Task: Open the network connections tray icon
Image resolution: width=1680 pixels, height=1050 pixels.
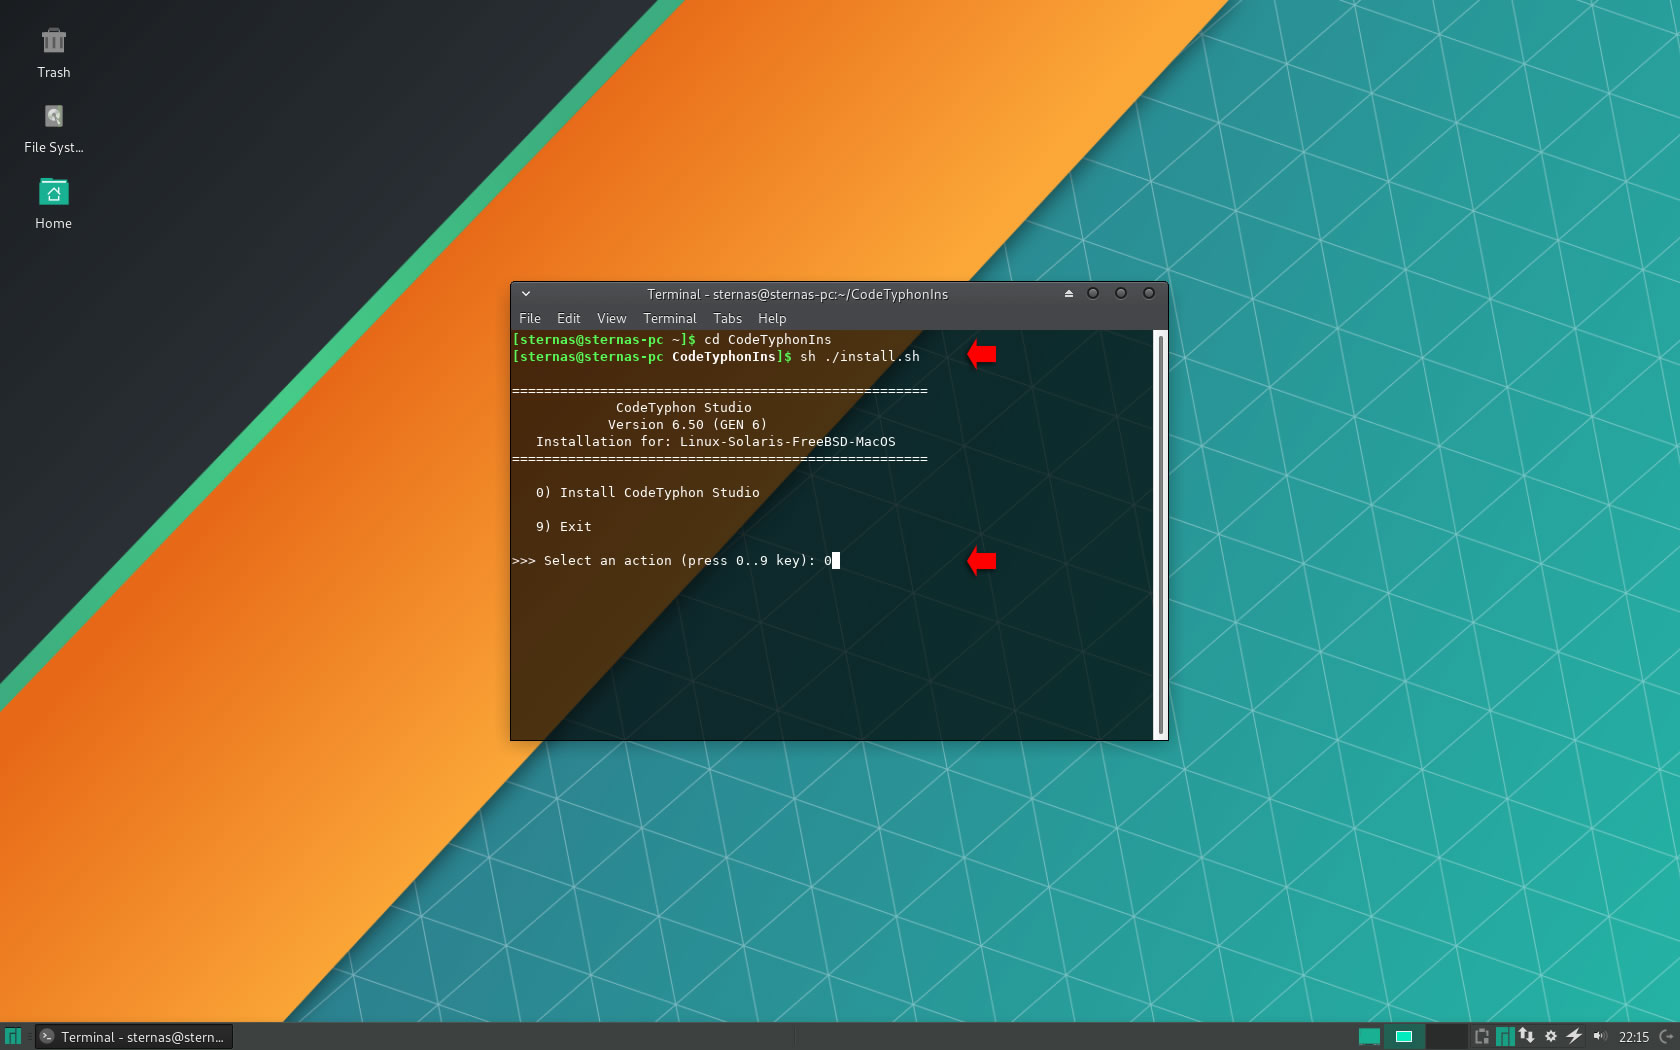Action: 1527,1036
